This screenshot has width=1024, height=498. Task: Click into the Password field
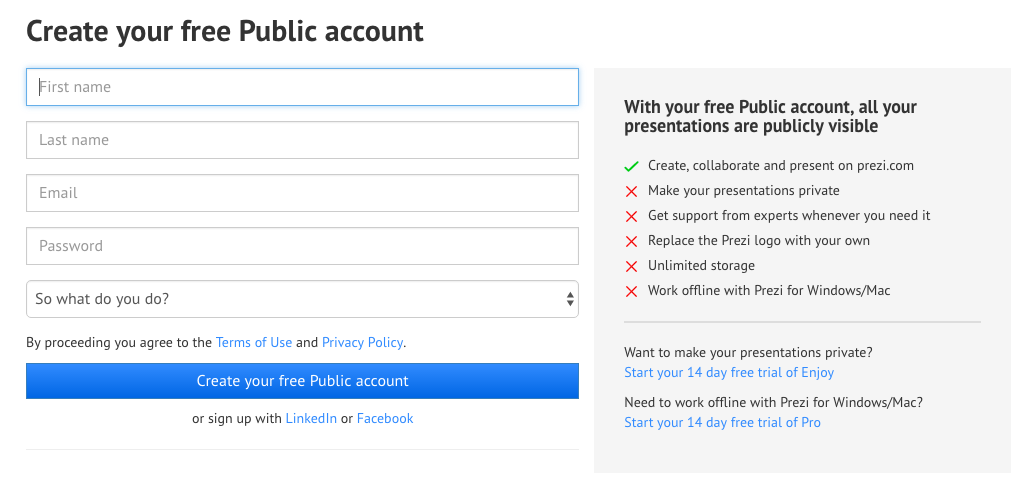click(302, 246)
